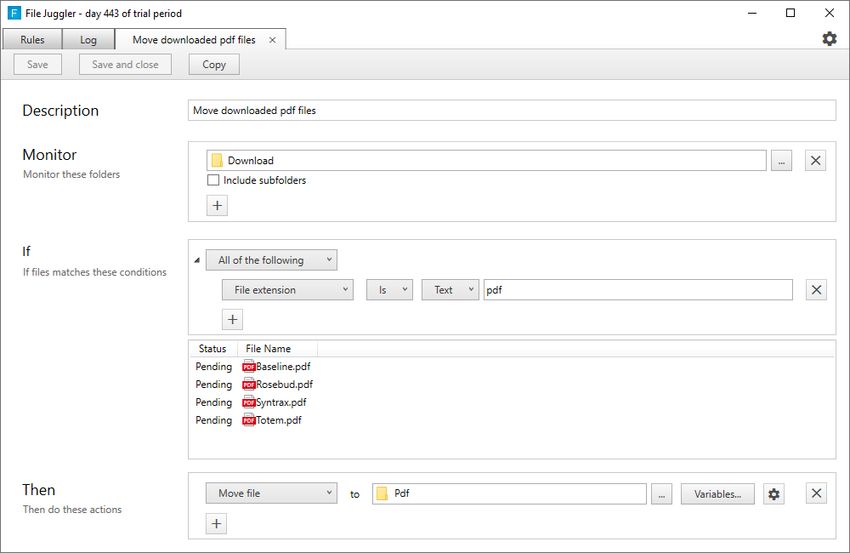The width and height of the screenshot is (850, 553).
Task: Add a new condition with plus button
Action: [x=233, y=319]
